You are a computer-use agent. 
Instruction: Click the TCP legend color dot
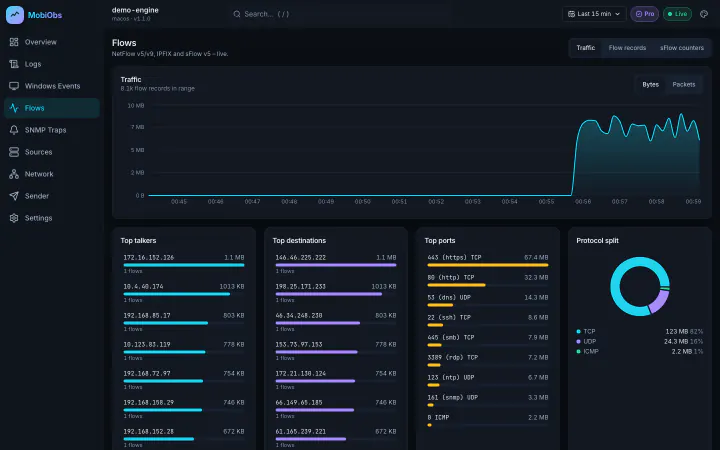[579, 332]
